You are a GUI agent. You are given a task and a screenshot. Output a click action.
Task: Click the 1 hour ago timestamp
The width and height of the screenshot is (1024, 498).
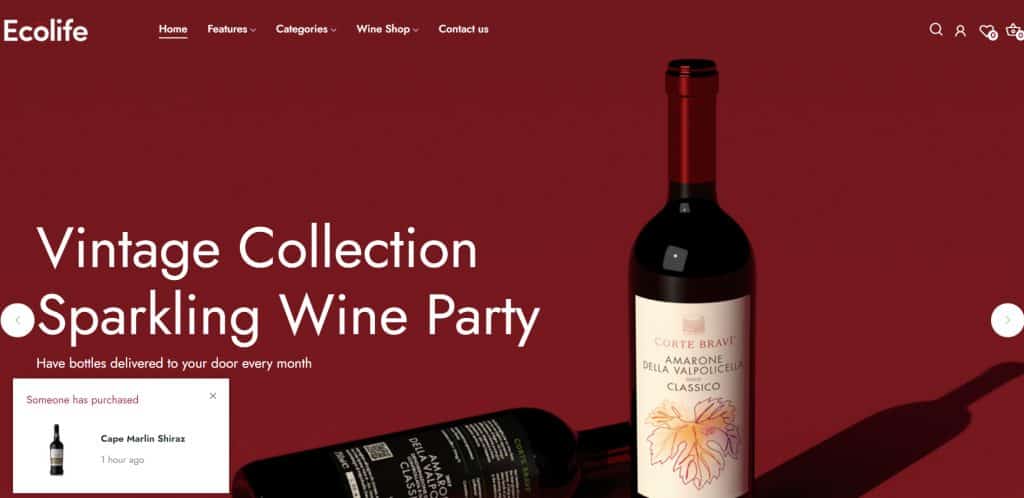pos(122,460)
